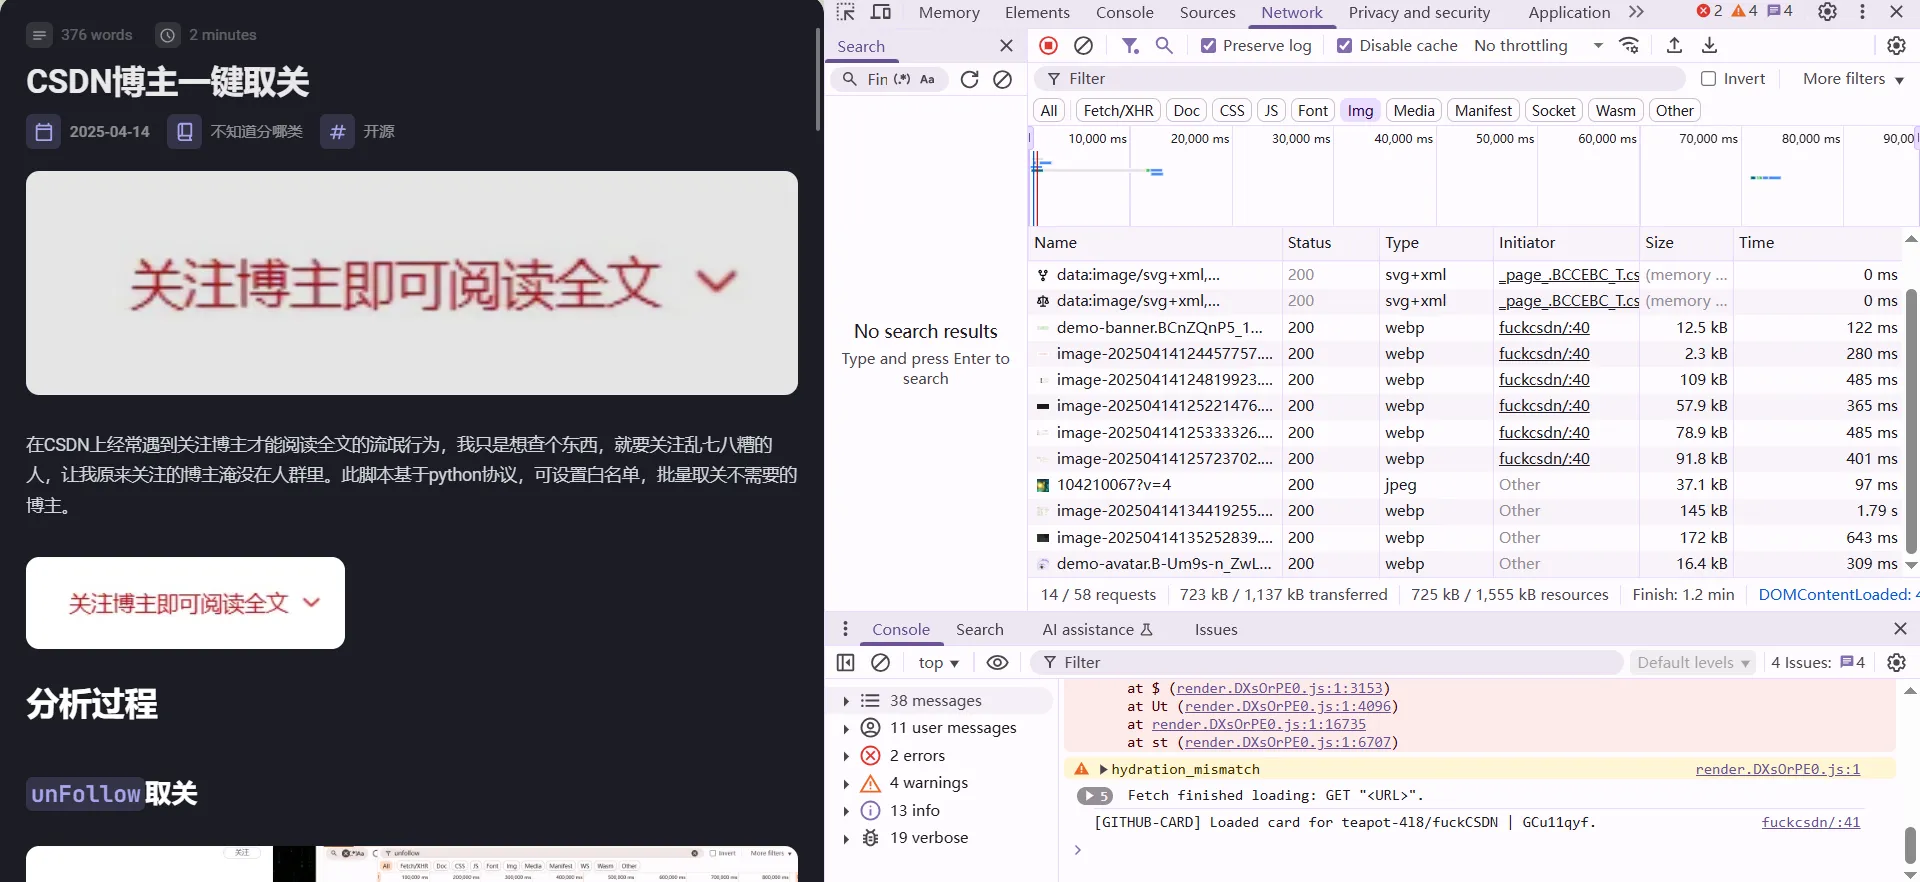The image size is (1920, 882).
Task: Create a live expression eye icon
Action: [x=997, y=662]
